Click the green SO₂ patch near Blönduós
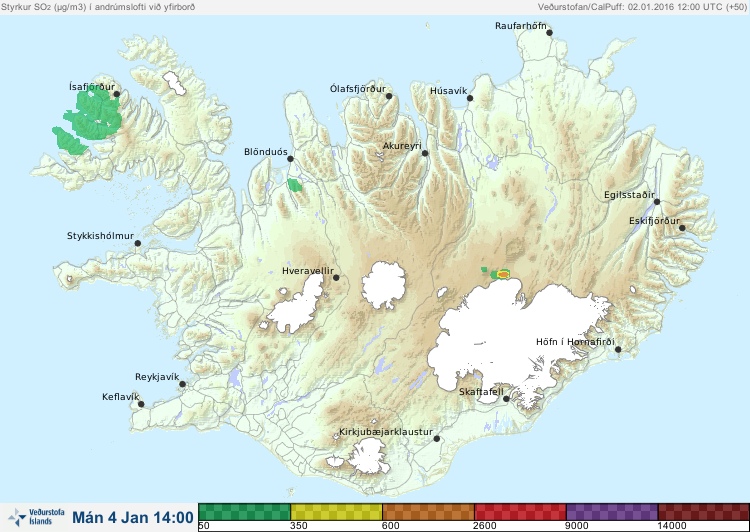This screenshot has width=750, height=532. (x=295, y=185)
